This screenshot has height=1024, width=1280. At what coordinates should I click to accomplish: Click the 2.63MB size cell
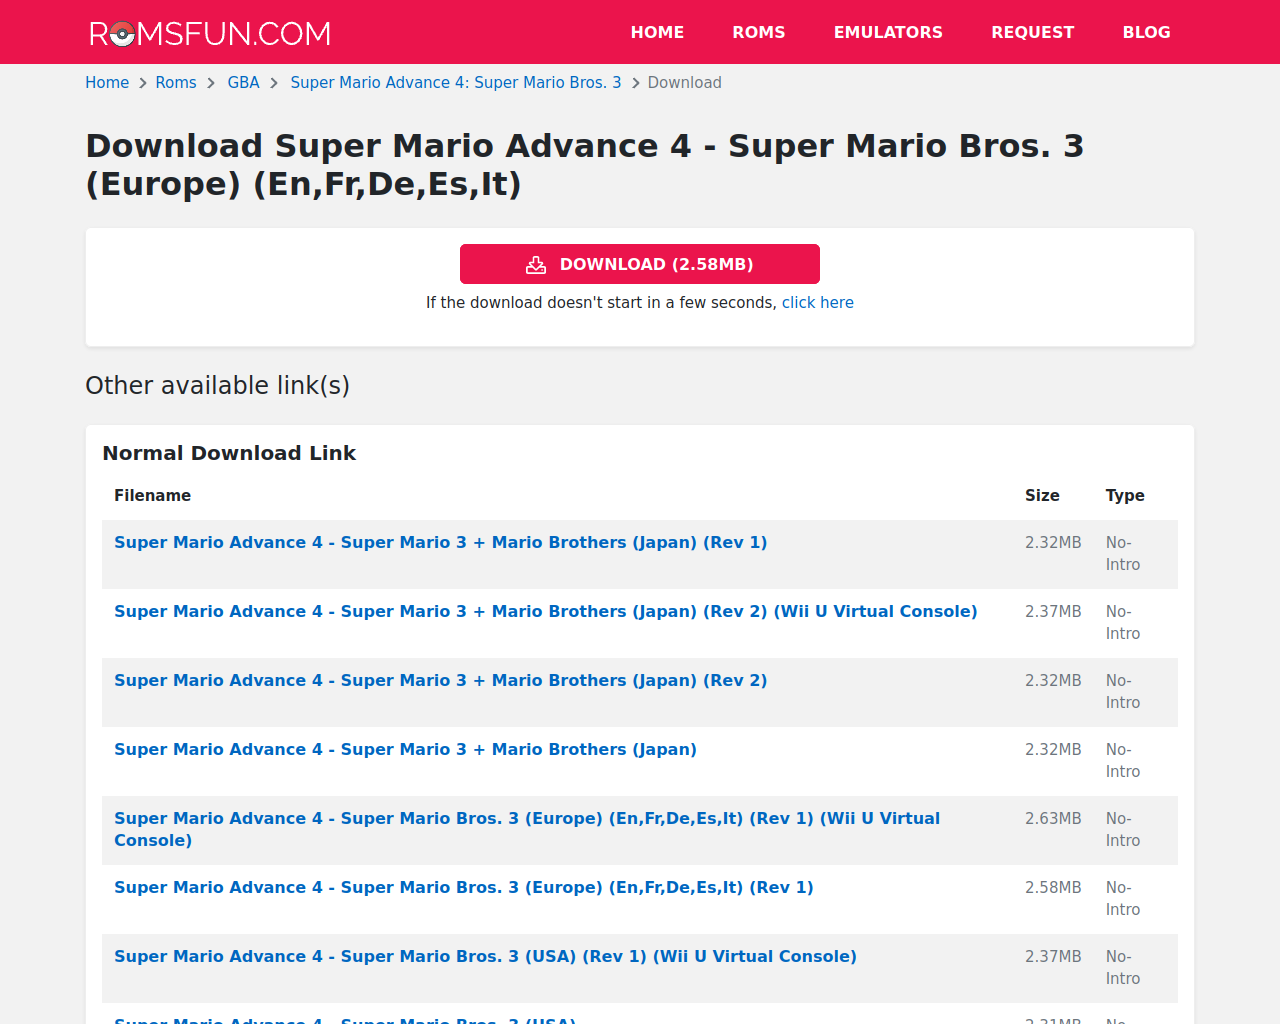click(x=1053, y=818)
